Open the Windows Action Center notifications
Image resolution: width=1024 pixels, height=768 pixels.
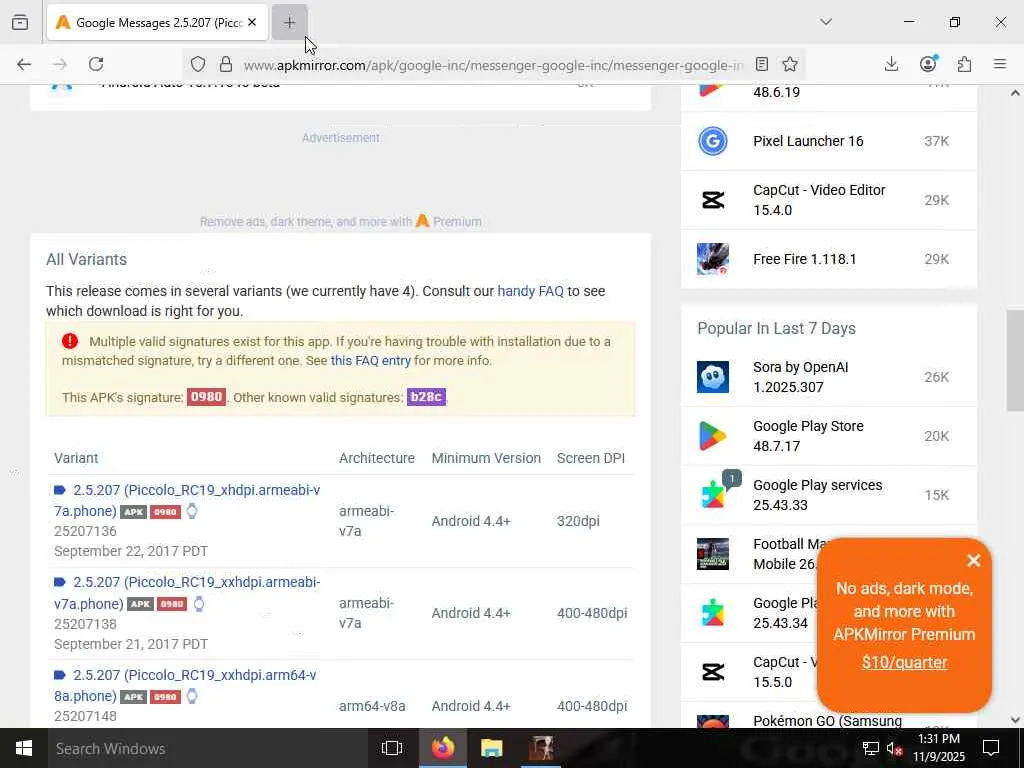991,748
